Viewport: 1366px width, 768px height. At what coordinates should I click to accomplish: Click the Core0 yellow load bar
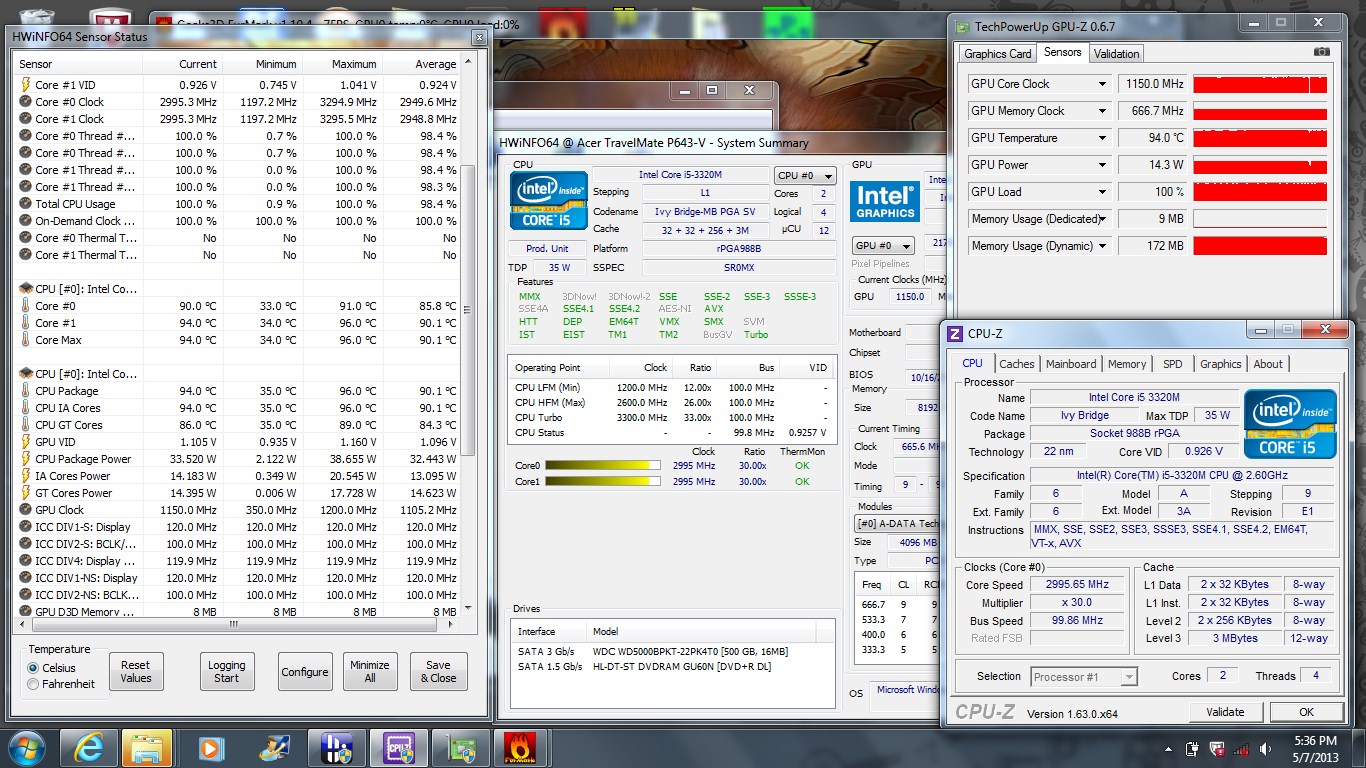[603, 465]
